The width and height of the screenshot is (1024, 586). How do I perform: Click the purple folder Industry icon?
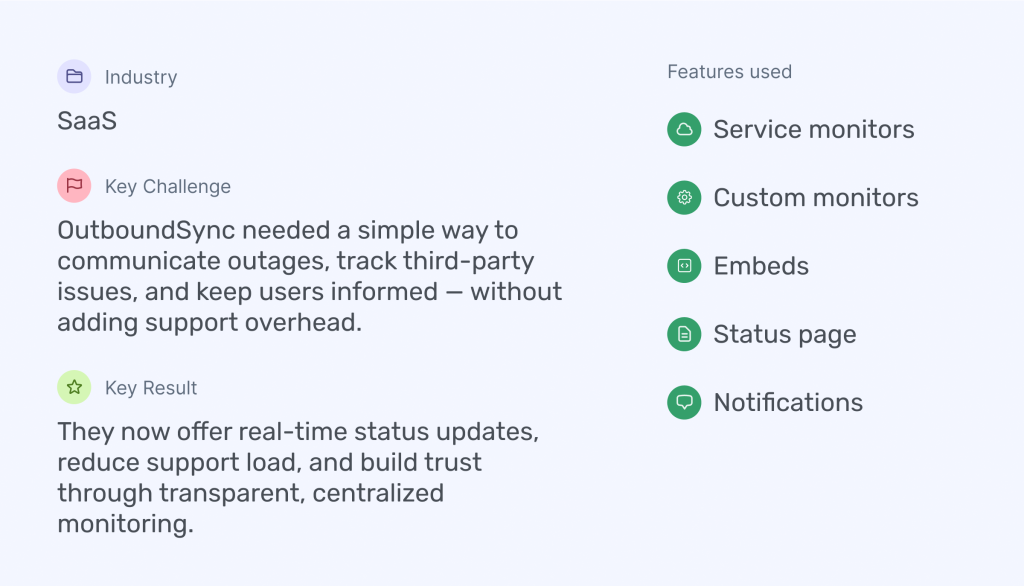pos(74,77)
